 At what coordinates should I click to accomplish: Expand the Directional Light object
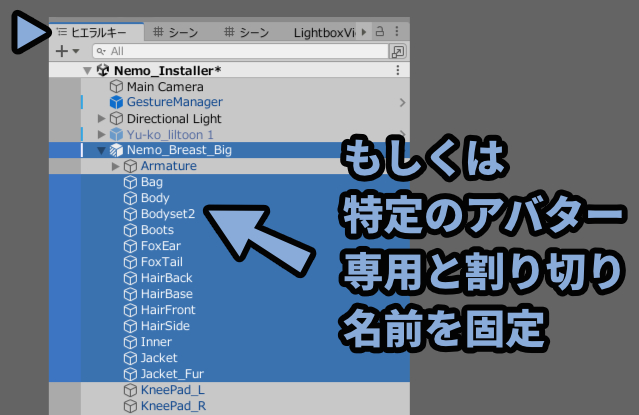pyautogui.click(x=101, y=119)
